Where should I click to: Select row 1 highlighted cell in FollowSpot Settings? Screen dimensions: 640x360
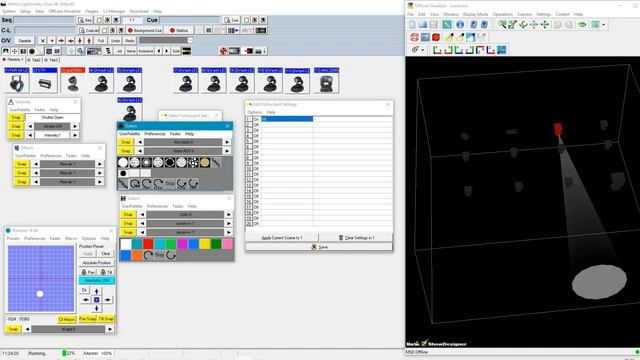(x=287, y=119)
